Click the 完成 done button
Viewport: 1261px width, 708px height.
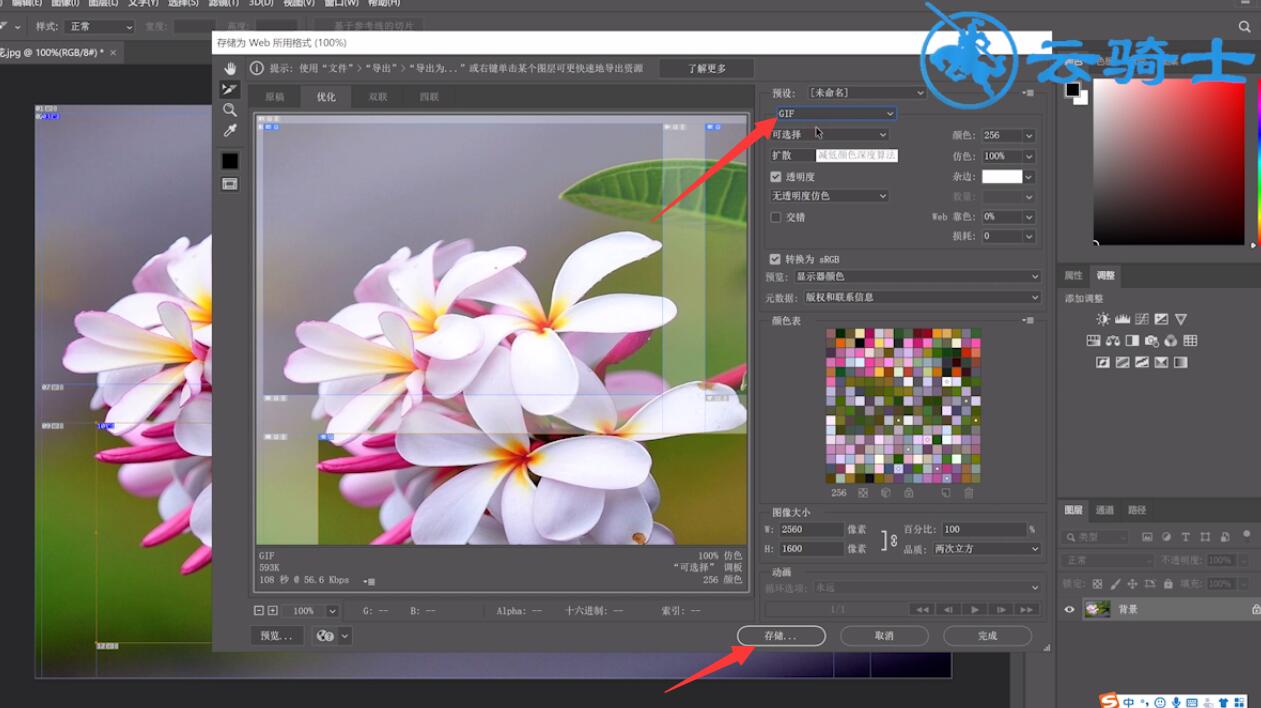(x=987, y=635)
